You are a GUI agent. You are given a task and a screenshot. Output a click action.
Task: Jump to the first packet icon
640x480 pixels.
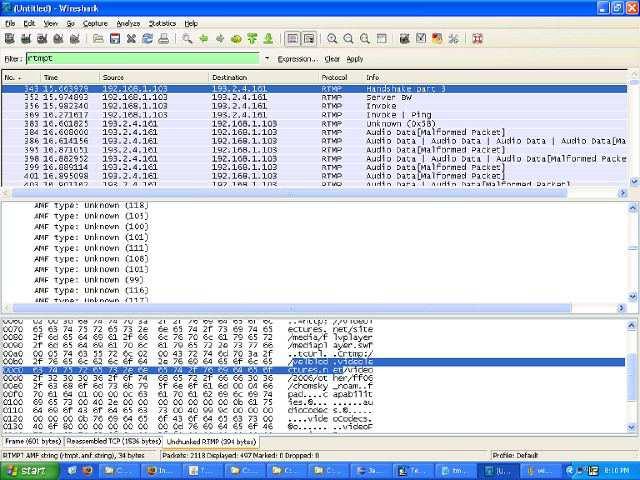(x=252, y=39)
